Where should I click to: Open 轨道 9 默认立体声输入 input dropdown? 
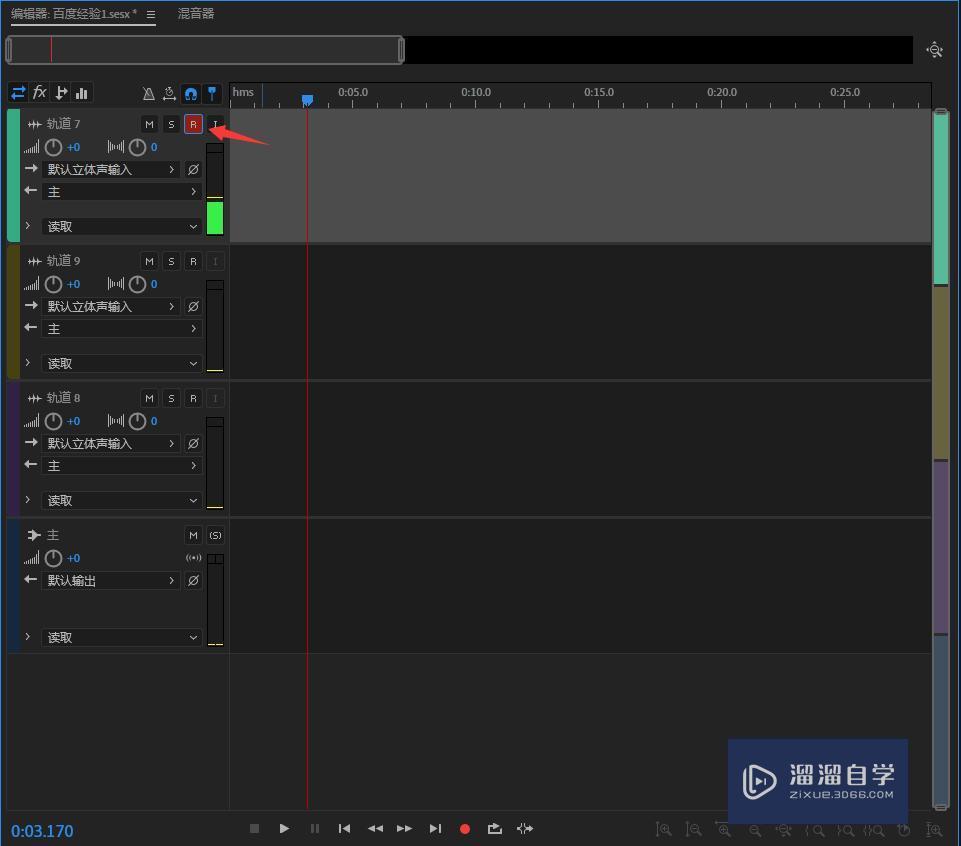tap(111, 307)
